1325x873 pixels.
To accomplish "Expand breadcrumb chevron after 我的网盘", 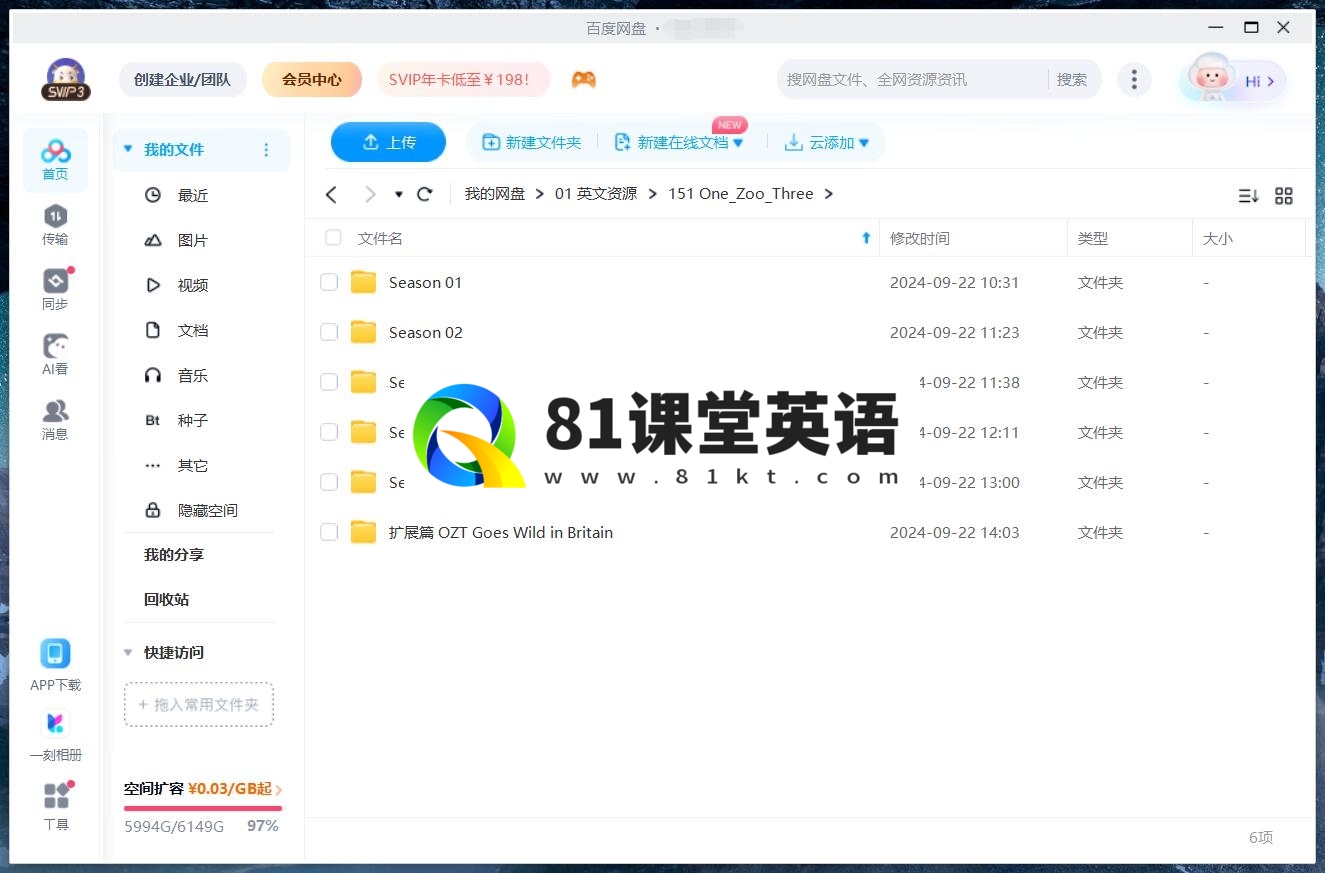I will (540, 194).
